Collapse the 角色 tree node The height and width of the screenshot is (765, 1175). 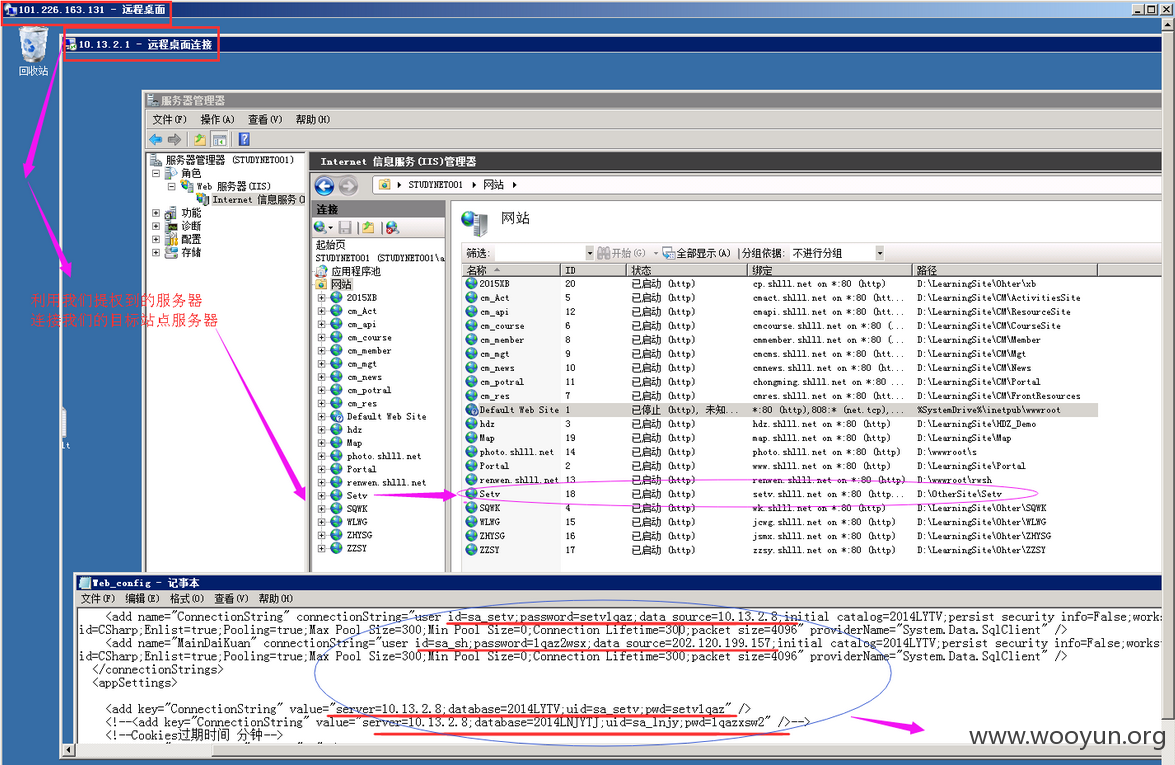coord(157,173)
